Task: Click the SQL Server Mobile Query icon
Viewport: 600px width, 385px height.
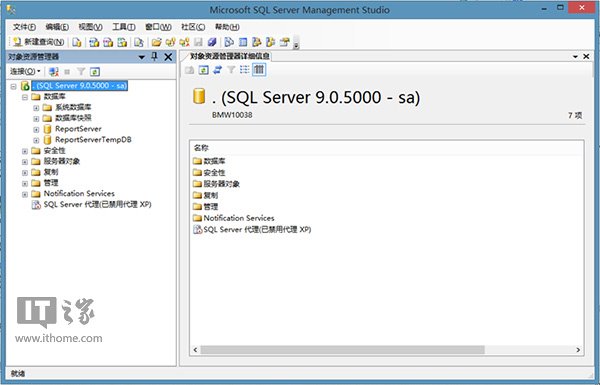Action: [x=139, y=42]
